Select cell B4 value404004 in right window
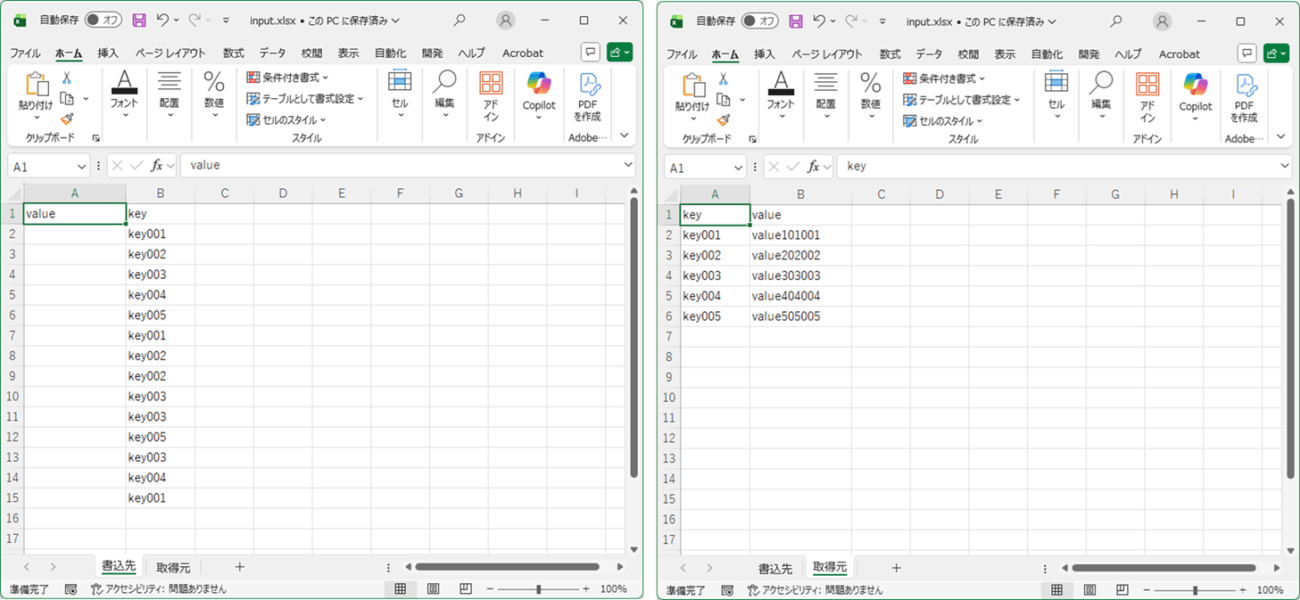Screen dimensions: 1300x600 (x=786, y=296)
